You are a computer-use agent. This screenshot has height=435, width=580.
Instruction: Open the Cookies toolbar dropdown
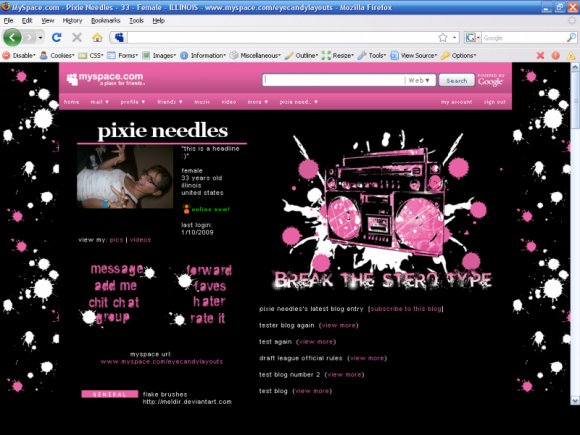57,55
